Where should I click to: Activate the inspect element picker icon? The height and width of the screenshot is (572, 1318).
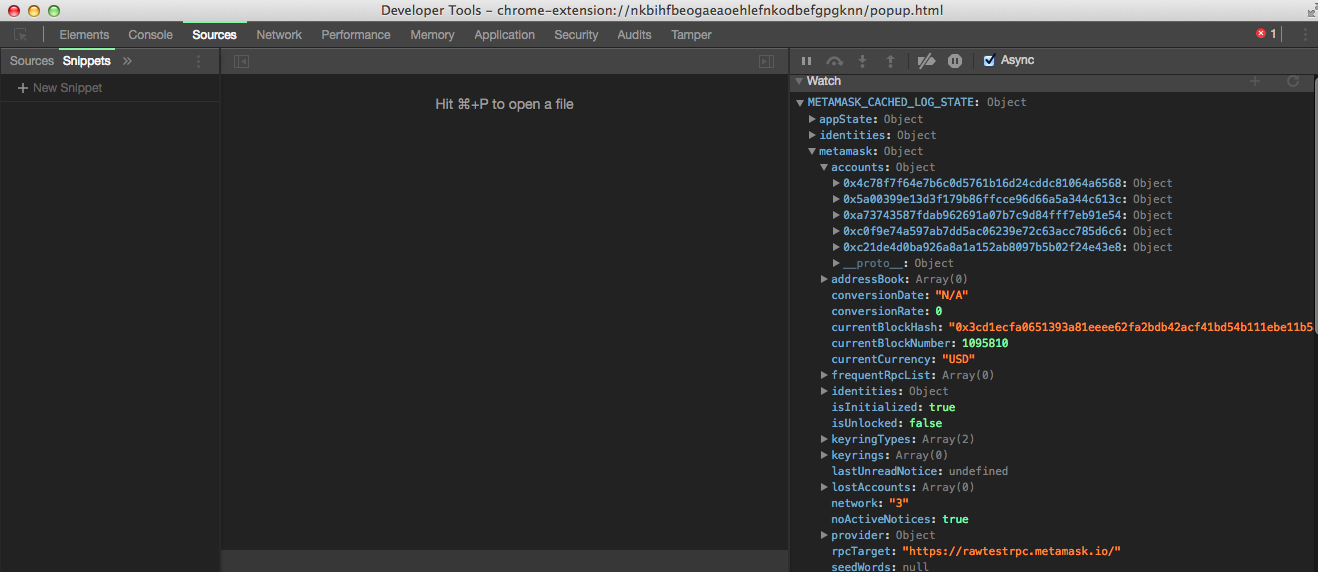click(x=21, y=34)
